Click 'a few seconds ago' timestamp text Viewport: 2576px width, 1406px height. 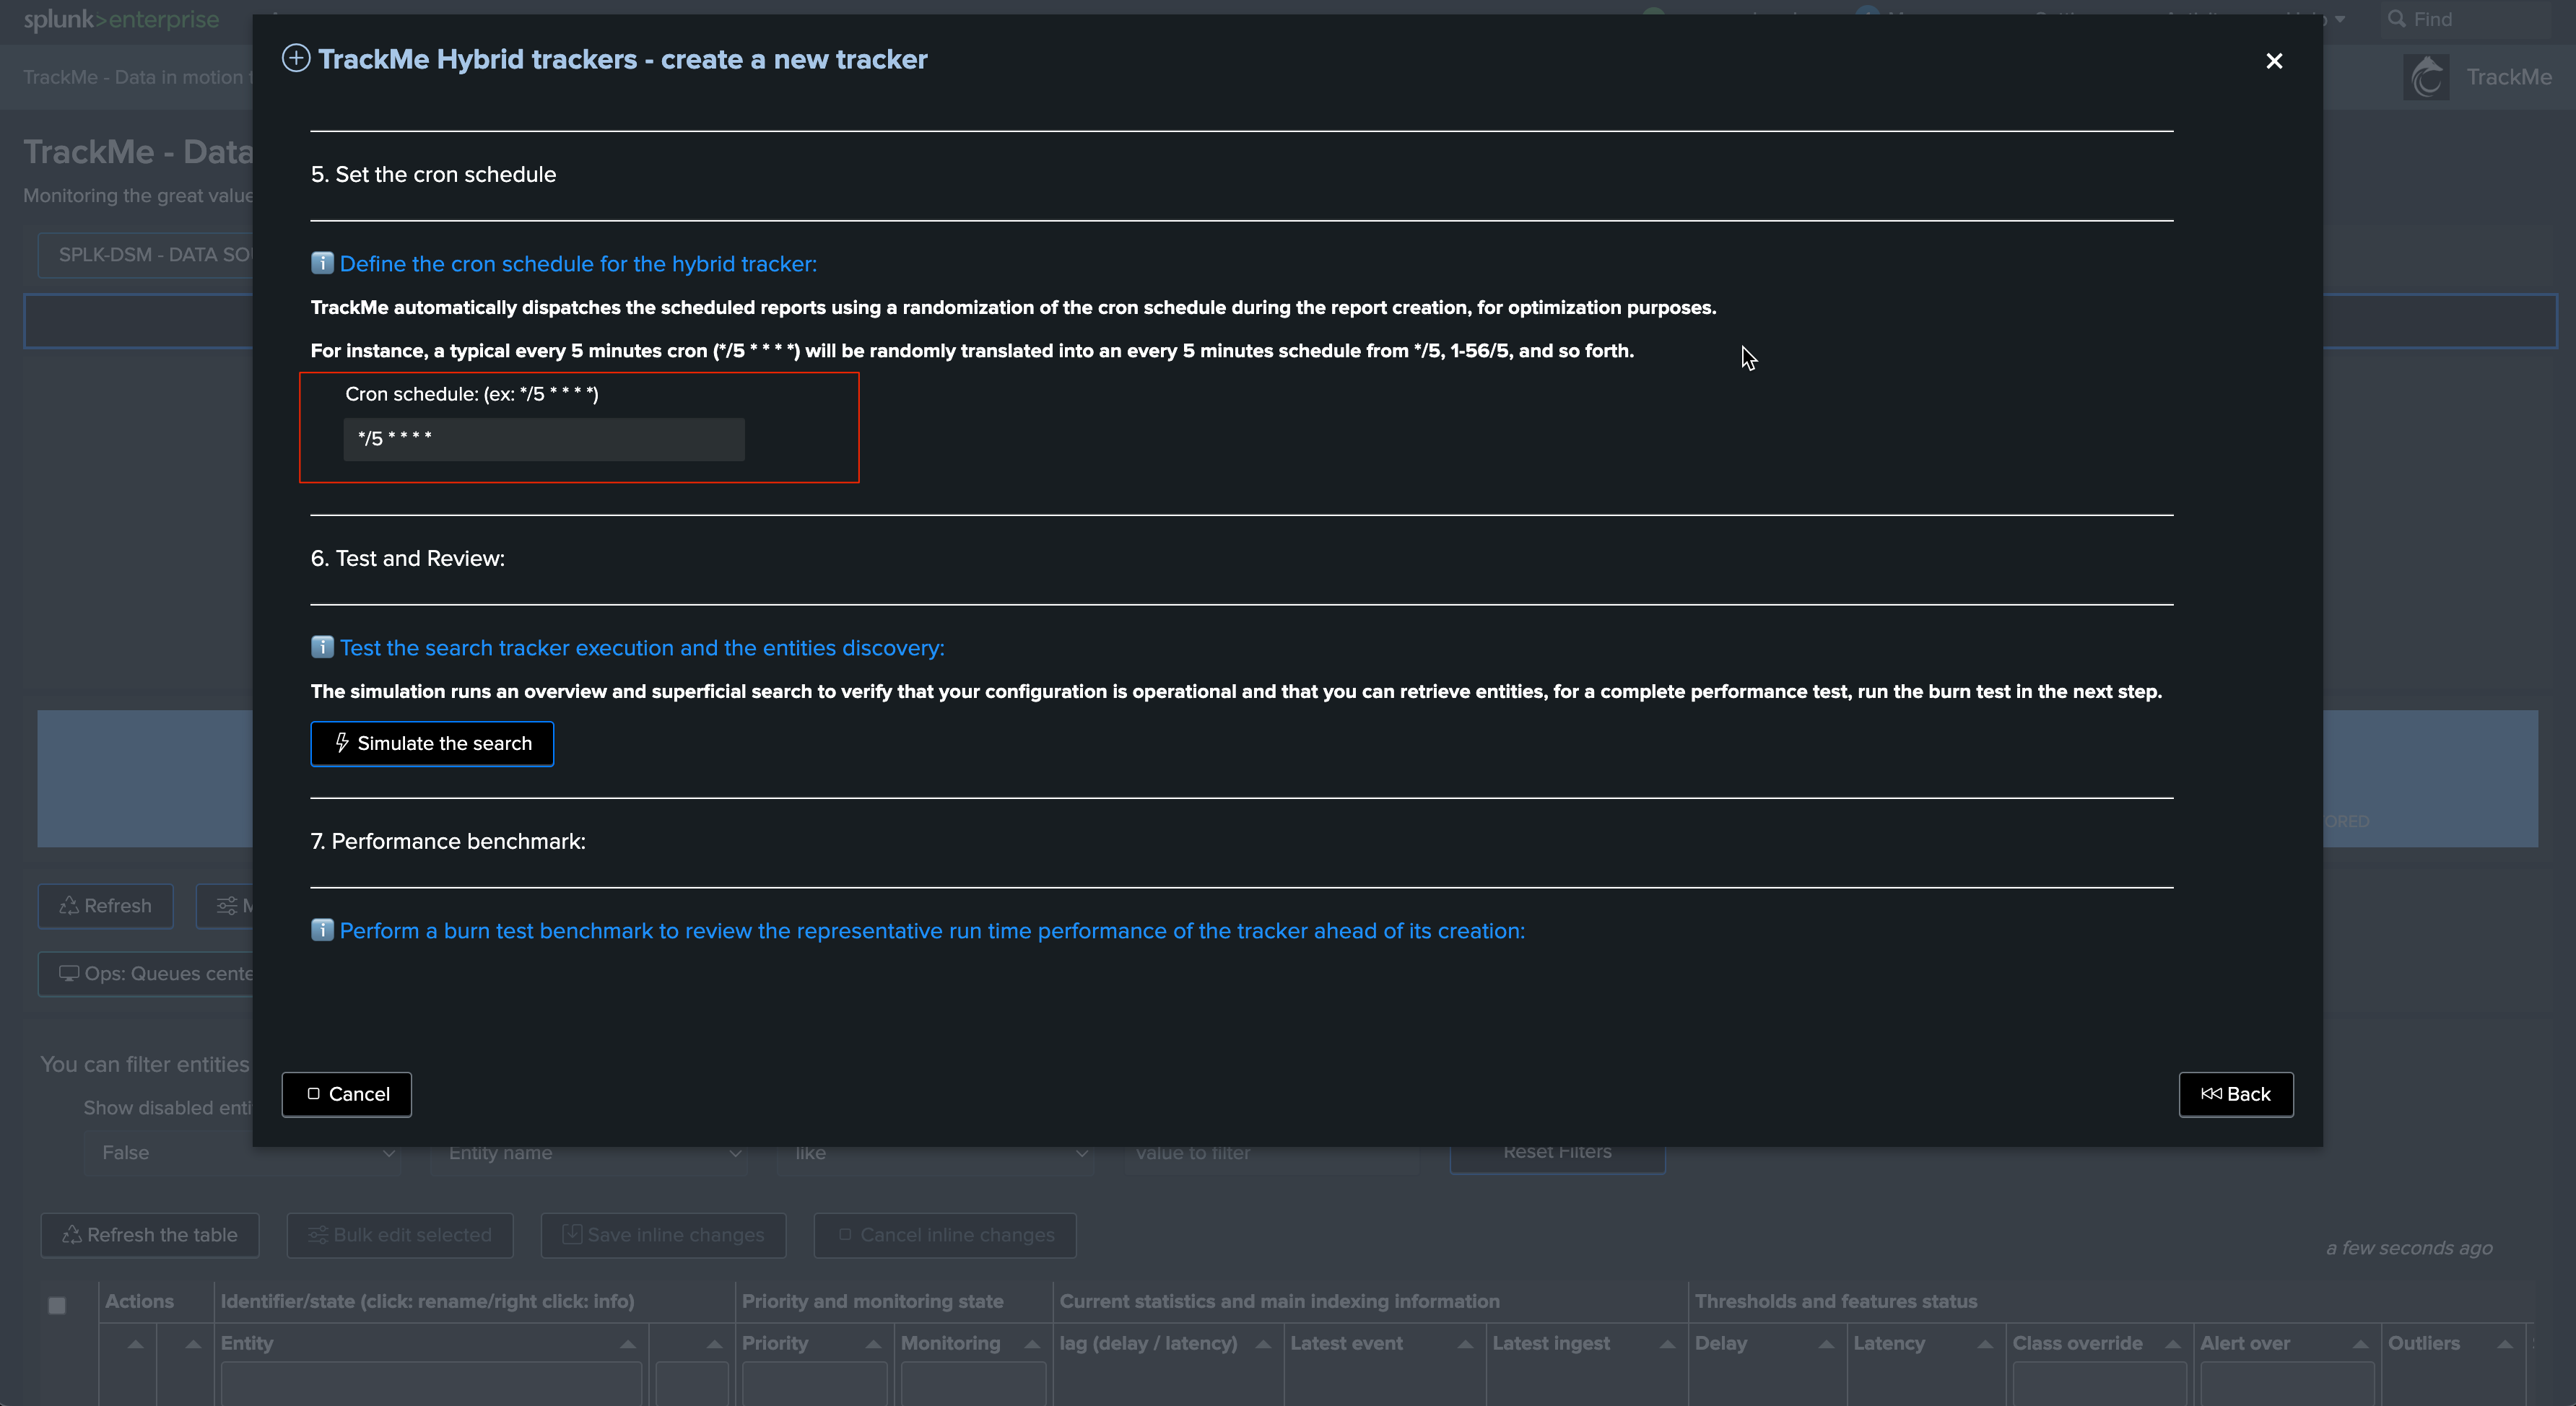tap(2409, 1248)
